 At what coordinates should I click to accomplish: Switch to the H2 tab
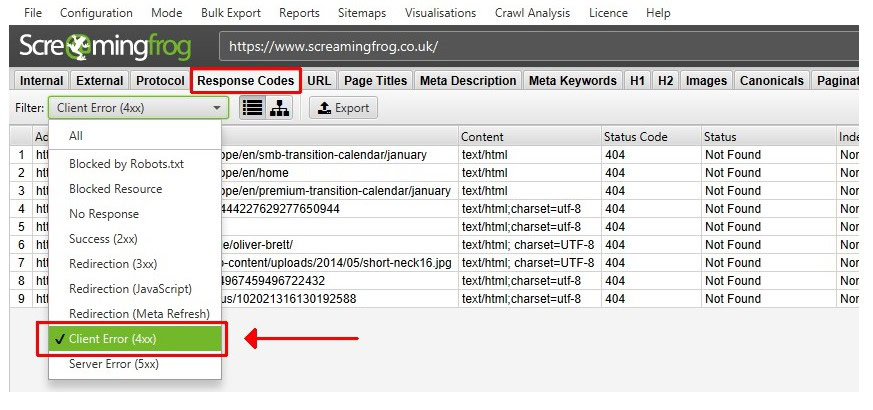coord(665,81)
